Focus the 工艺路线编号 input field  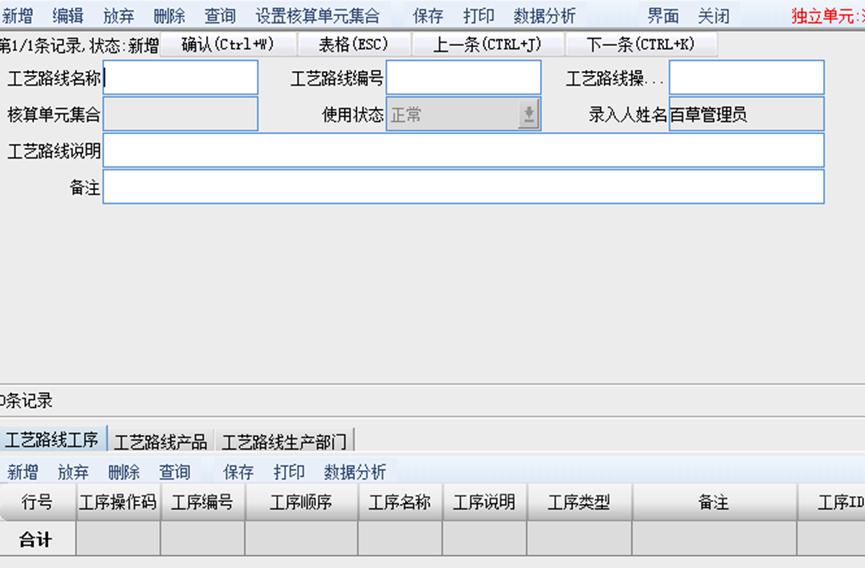tap(463, 78)
